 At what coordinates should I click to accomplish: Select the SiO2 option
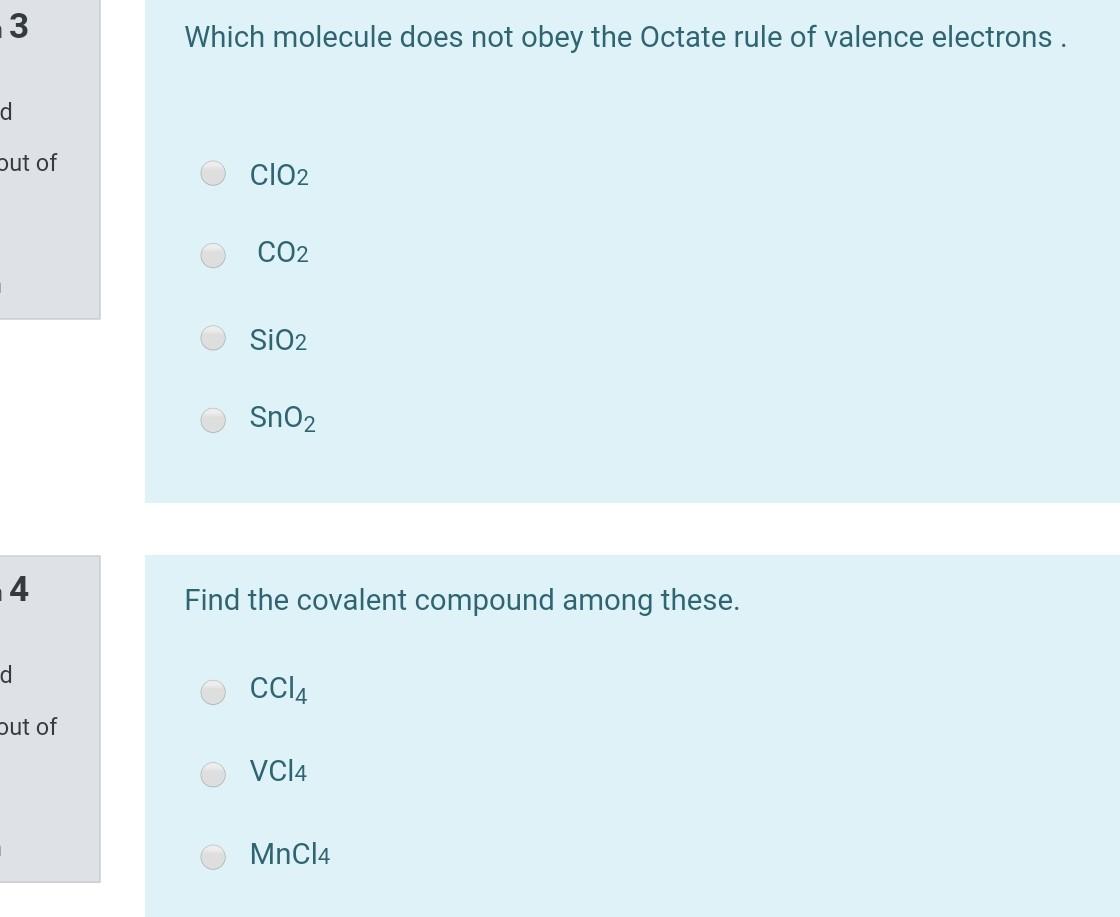211,338
